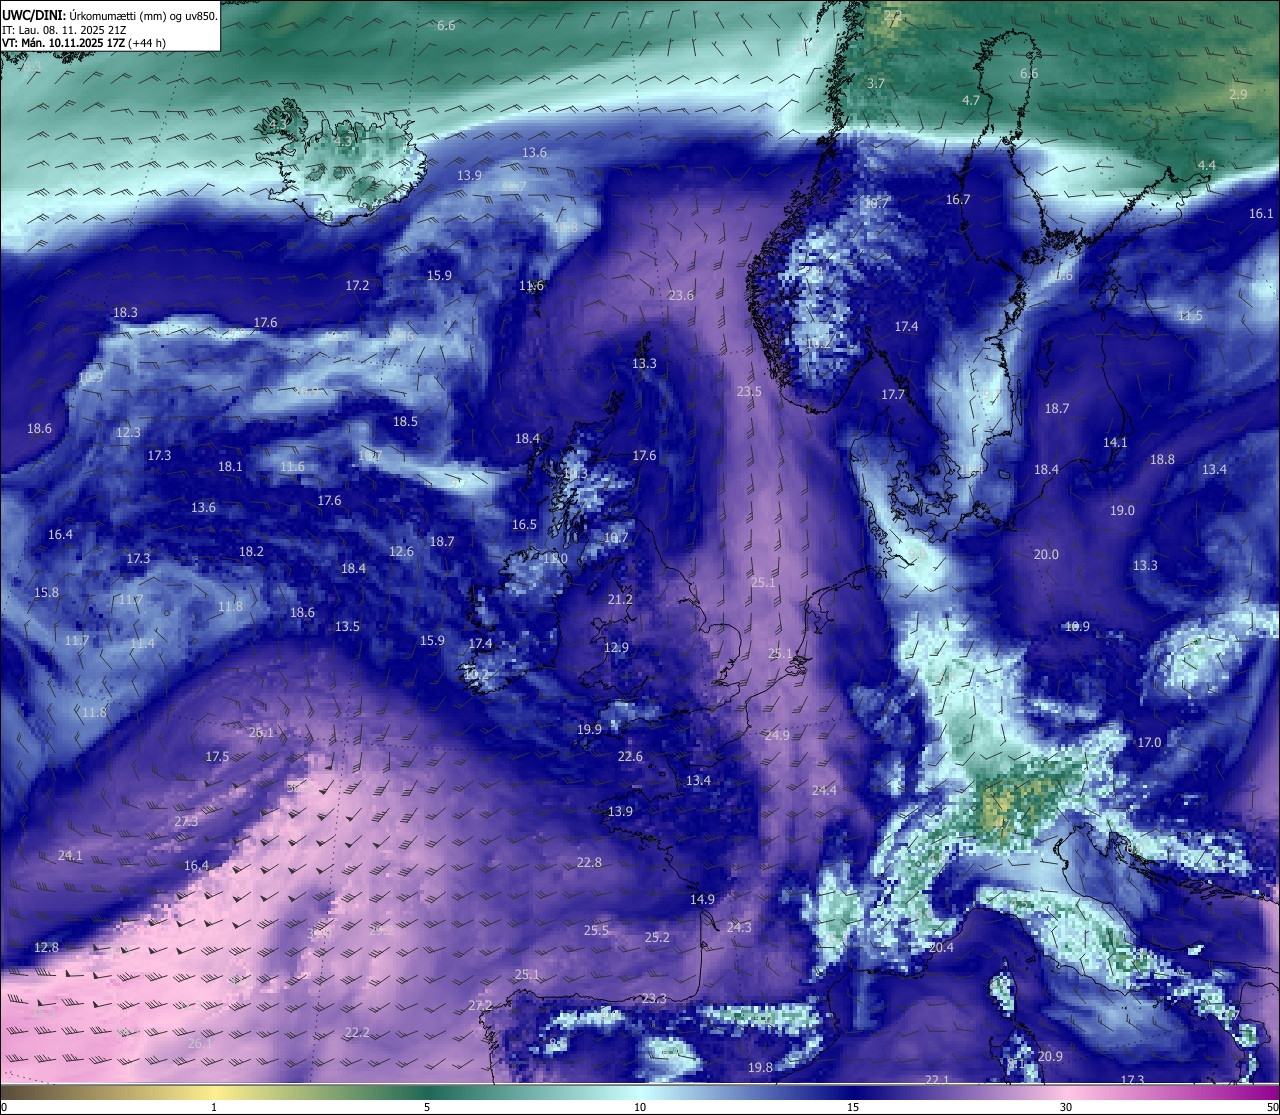
Task: Click the 21.2 value over Britain
Action: point(620,599)
